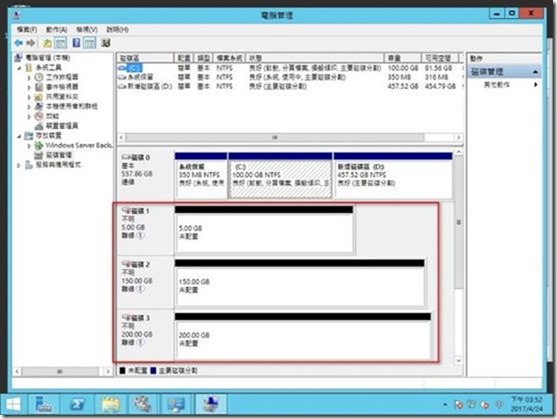Go up one level with folder icon
557x419 pixels.
coord(47,43)
